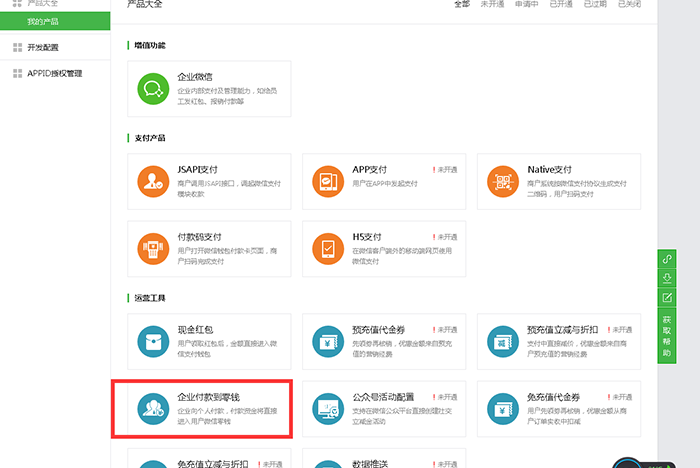This screenshot has width=700, height=468.
Task: Switch to the 申请中 filter tab
Action: coord(527,4)
